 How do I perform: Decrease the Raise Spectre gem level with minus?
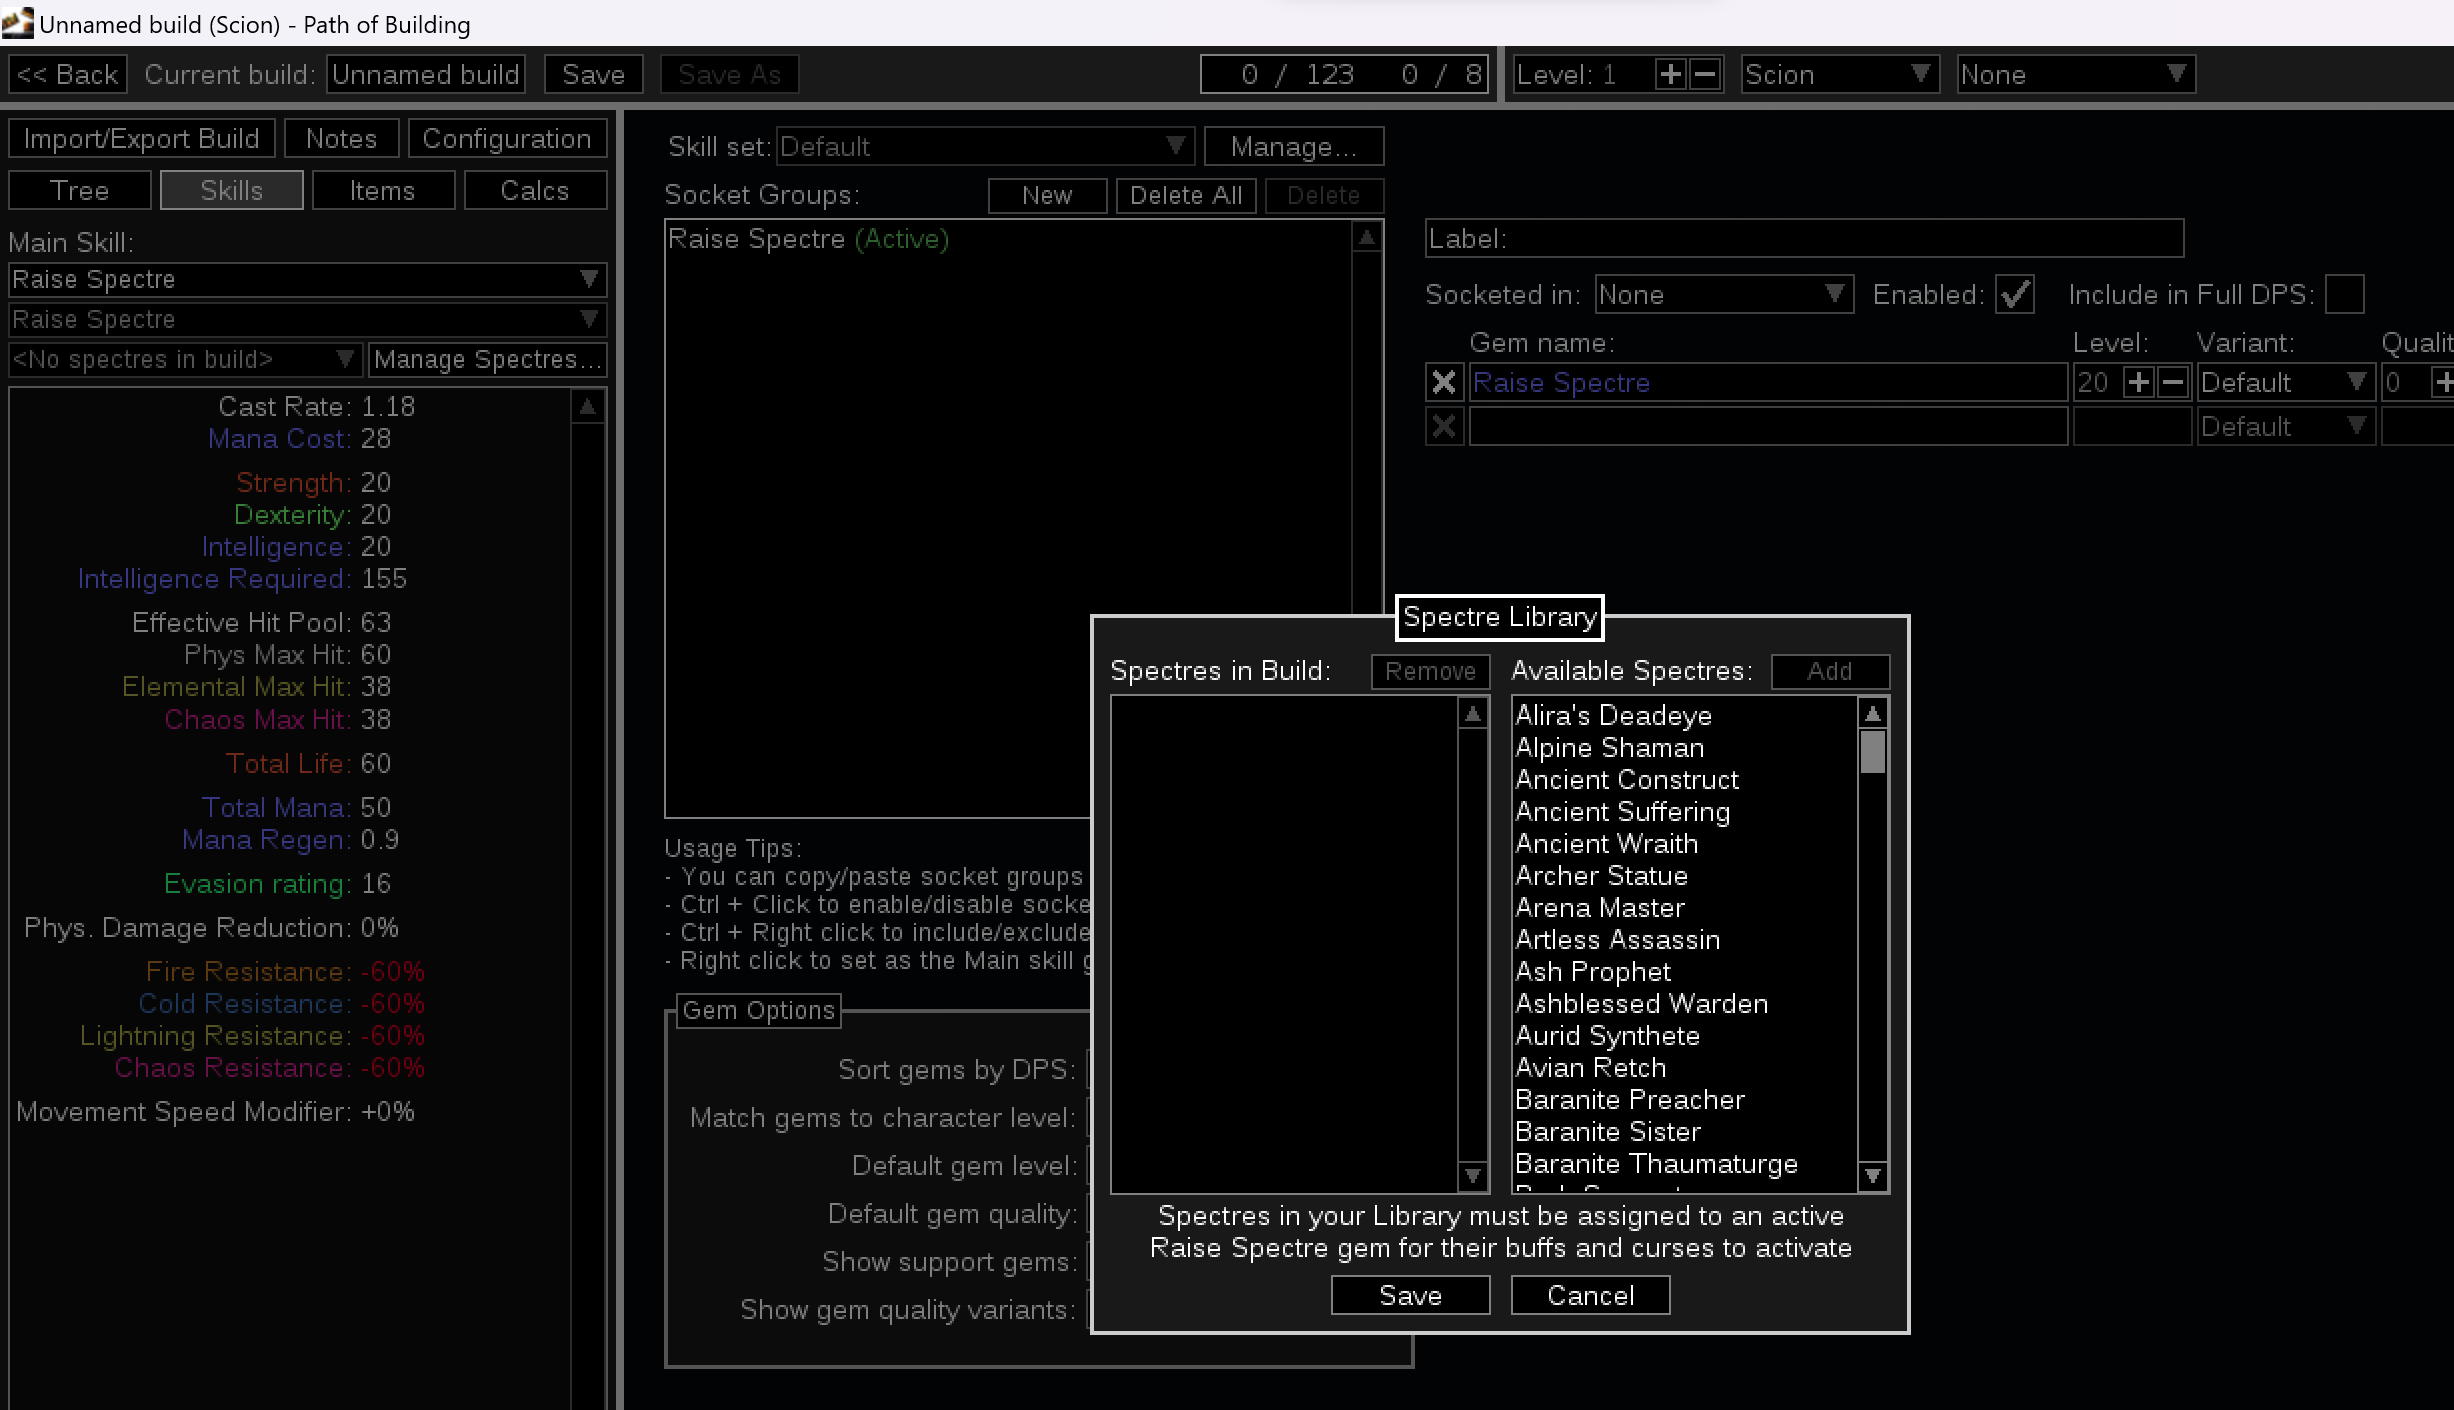[x=2172, y=382]
